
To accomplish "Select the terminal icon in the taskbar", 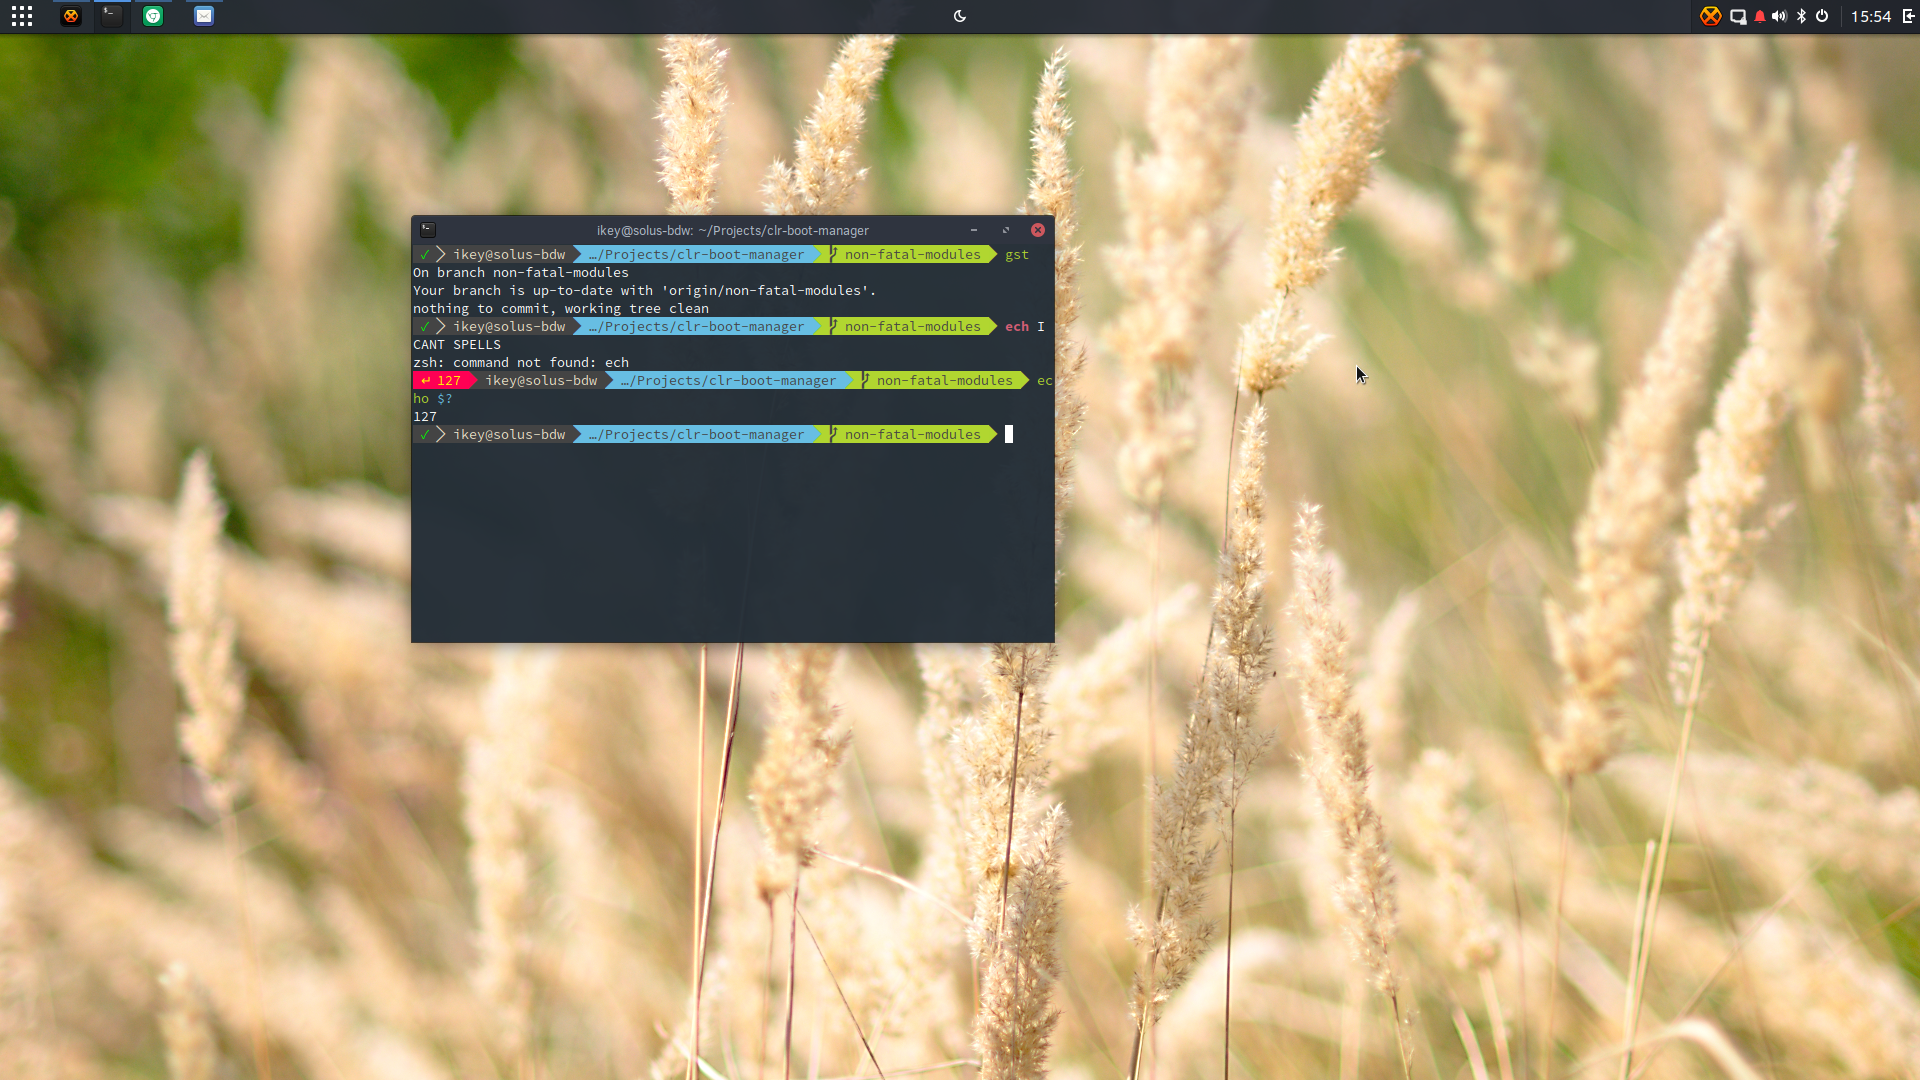I will (x=112, y=16).
